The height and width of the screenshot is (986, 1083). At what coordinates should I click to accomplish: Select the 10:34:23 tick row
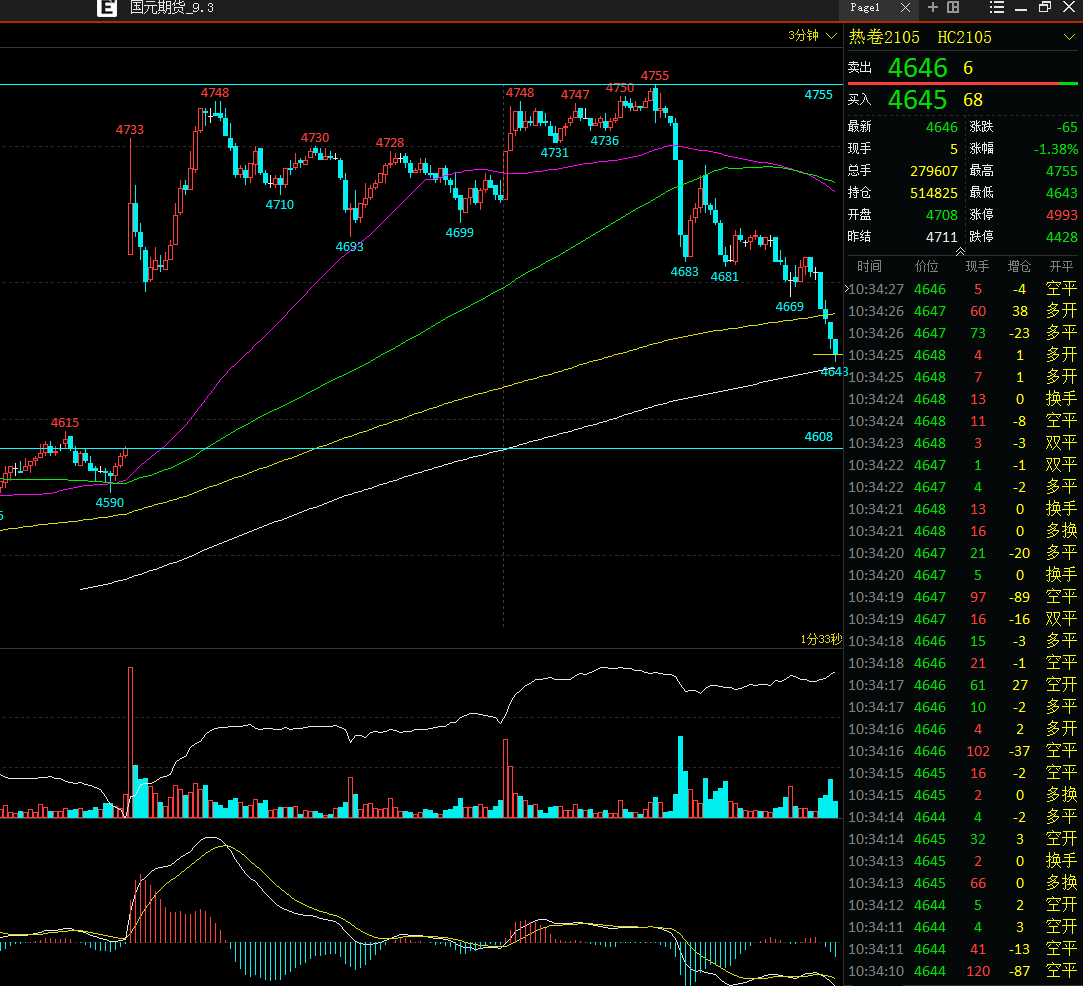click(963, 443)
